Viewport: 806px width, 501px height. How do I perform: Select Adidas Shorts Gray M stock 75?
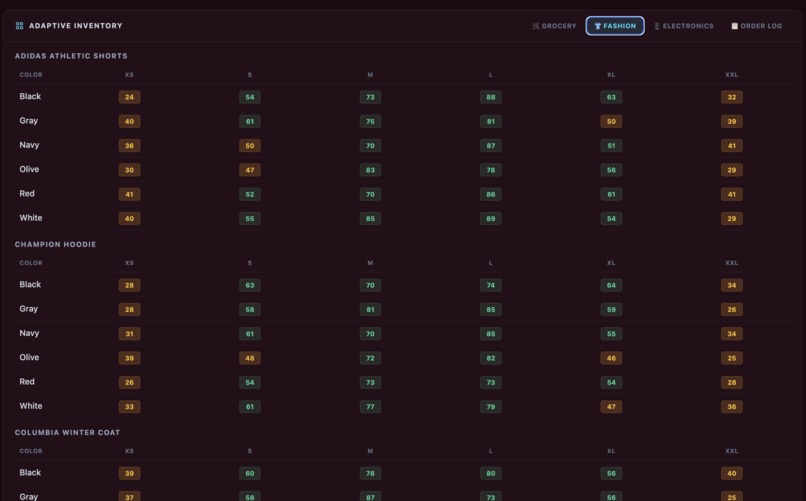click(370, 121)
